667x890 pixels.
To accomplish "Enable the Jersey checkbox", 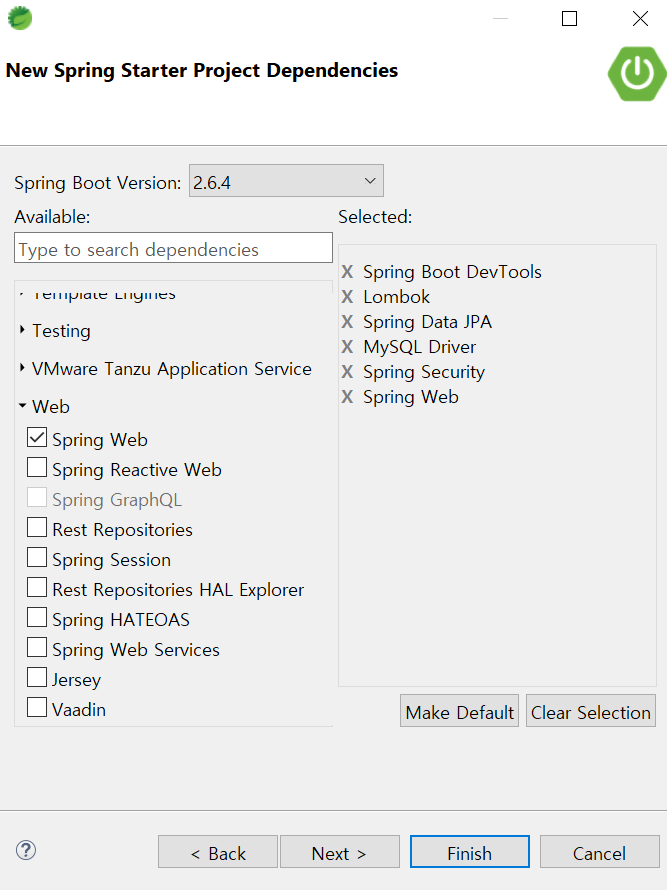I will (37, 678).
